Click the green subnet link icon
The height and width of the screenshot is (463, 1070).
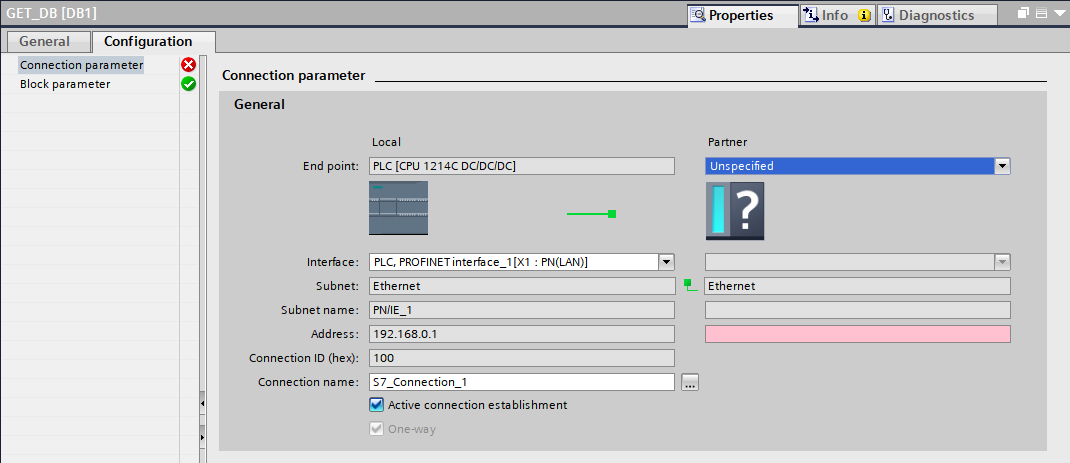(x=691, y=285)
